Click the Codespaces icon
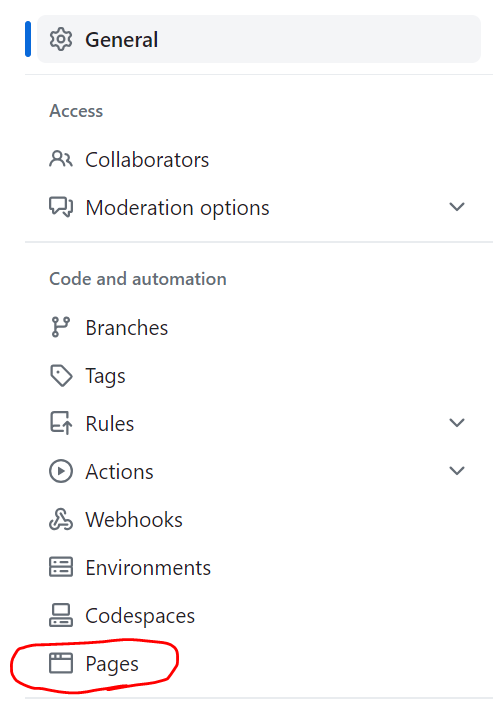Image resolution: width=499 pixels, height=705 pixels. point(61,615)
